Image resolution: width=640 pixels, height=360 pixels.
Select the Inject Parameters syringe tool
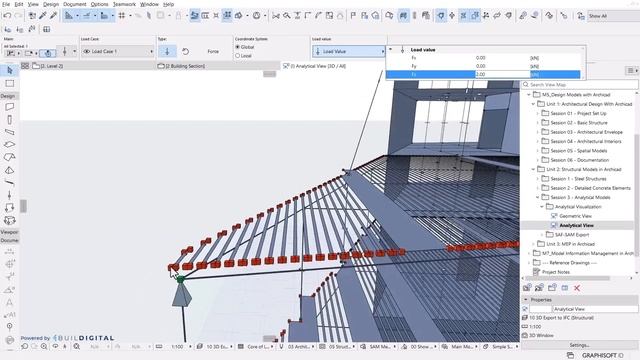click(x=53, y=16)
